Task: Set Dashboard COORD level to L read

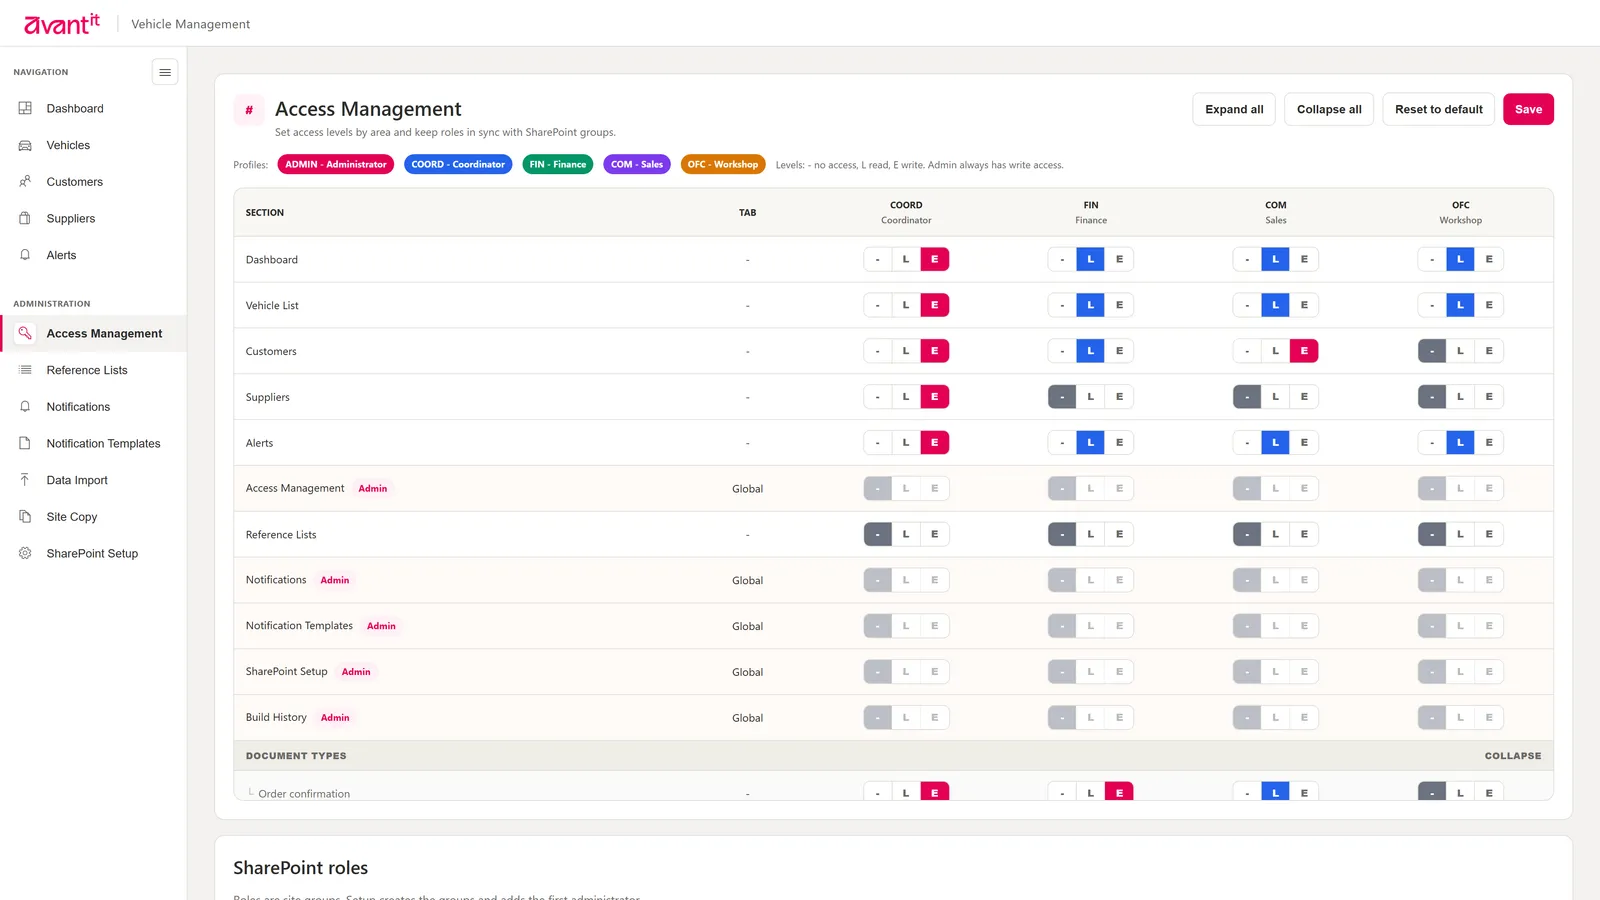Action: pos(906,259)
